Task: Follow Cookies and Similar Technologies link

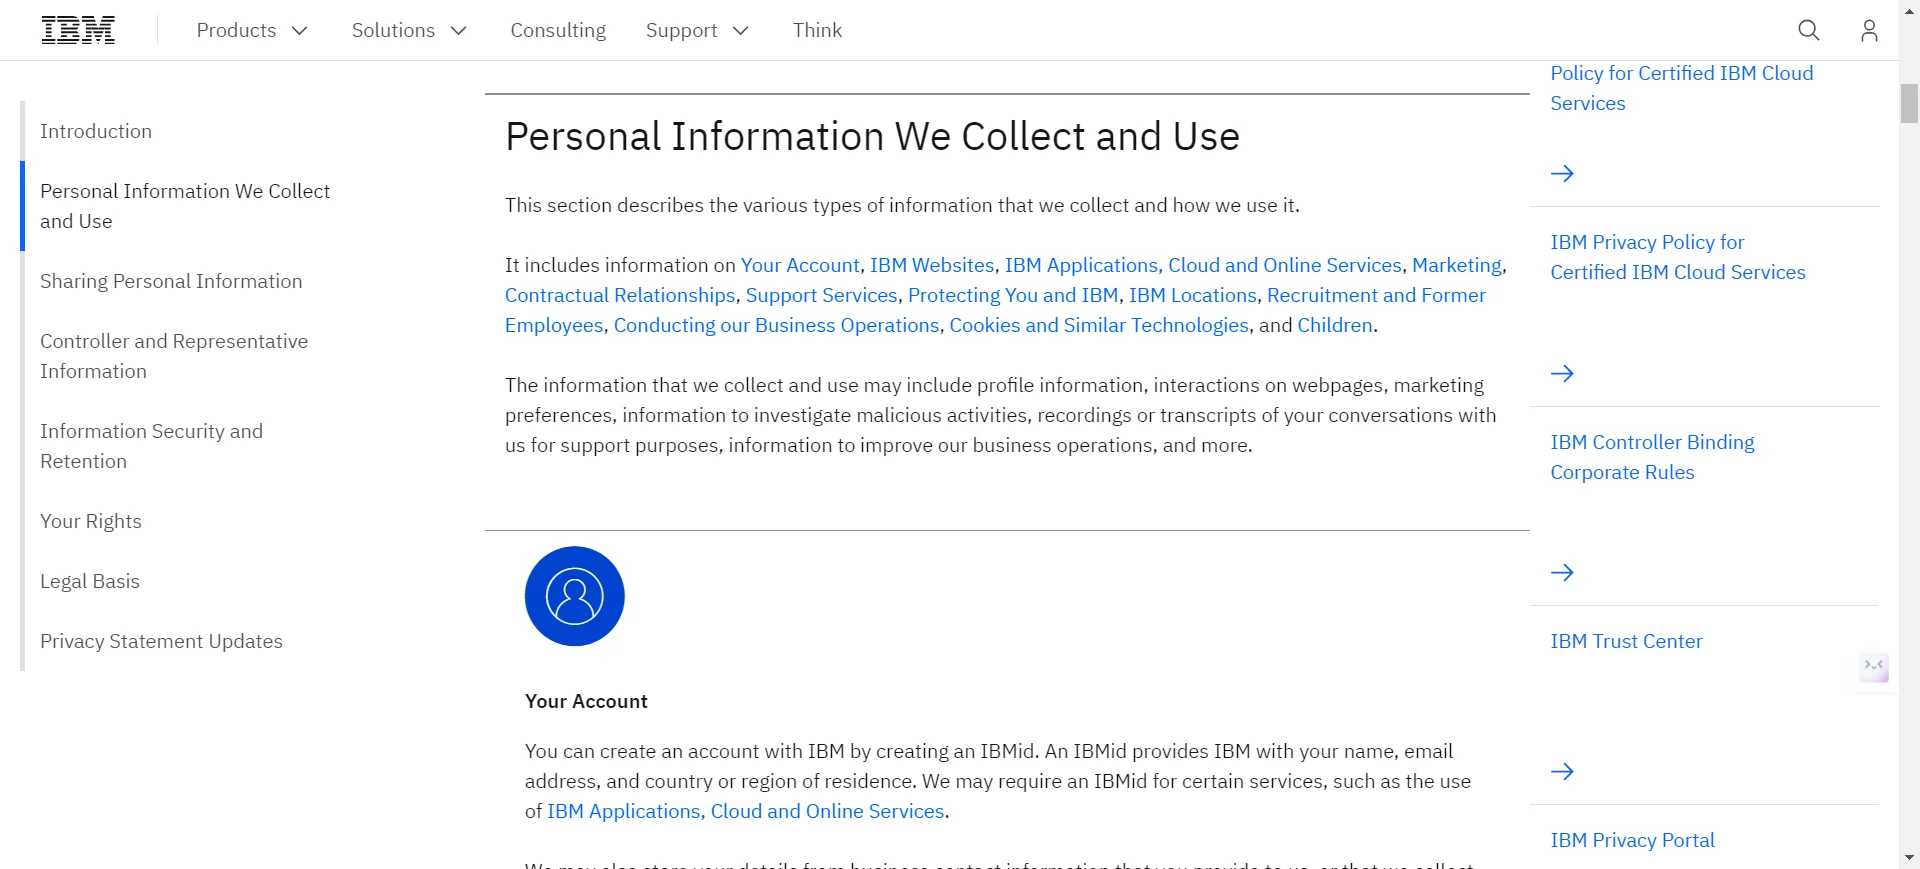Action: (x=1099, y=325)
